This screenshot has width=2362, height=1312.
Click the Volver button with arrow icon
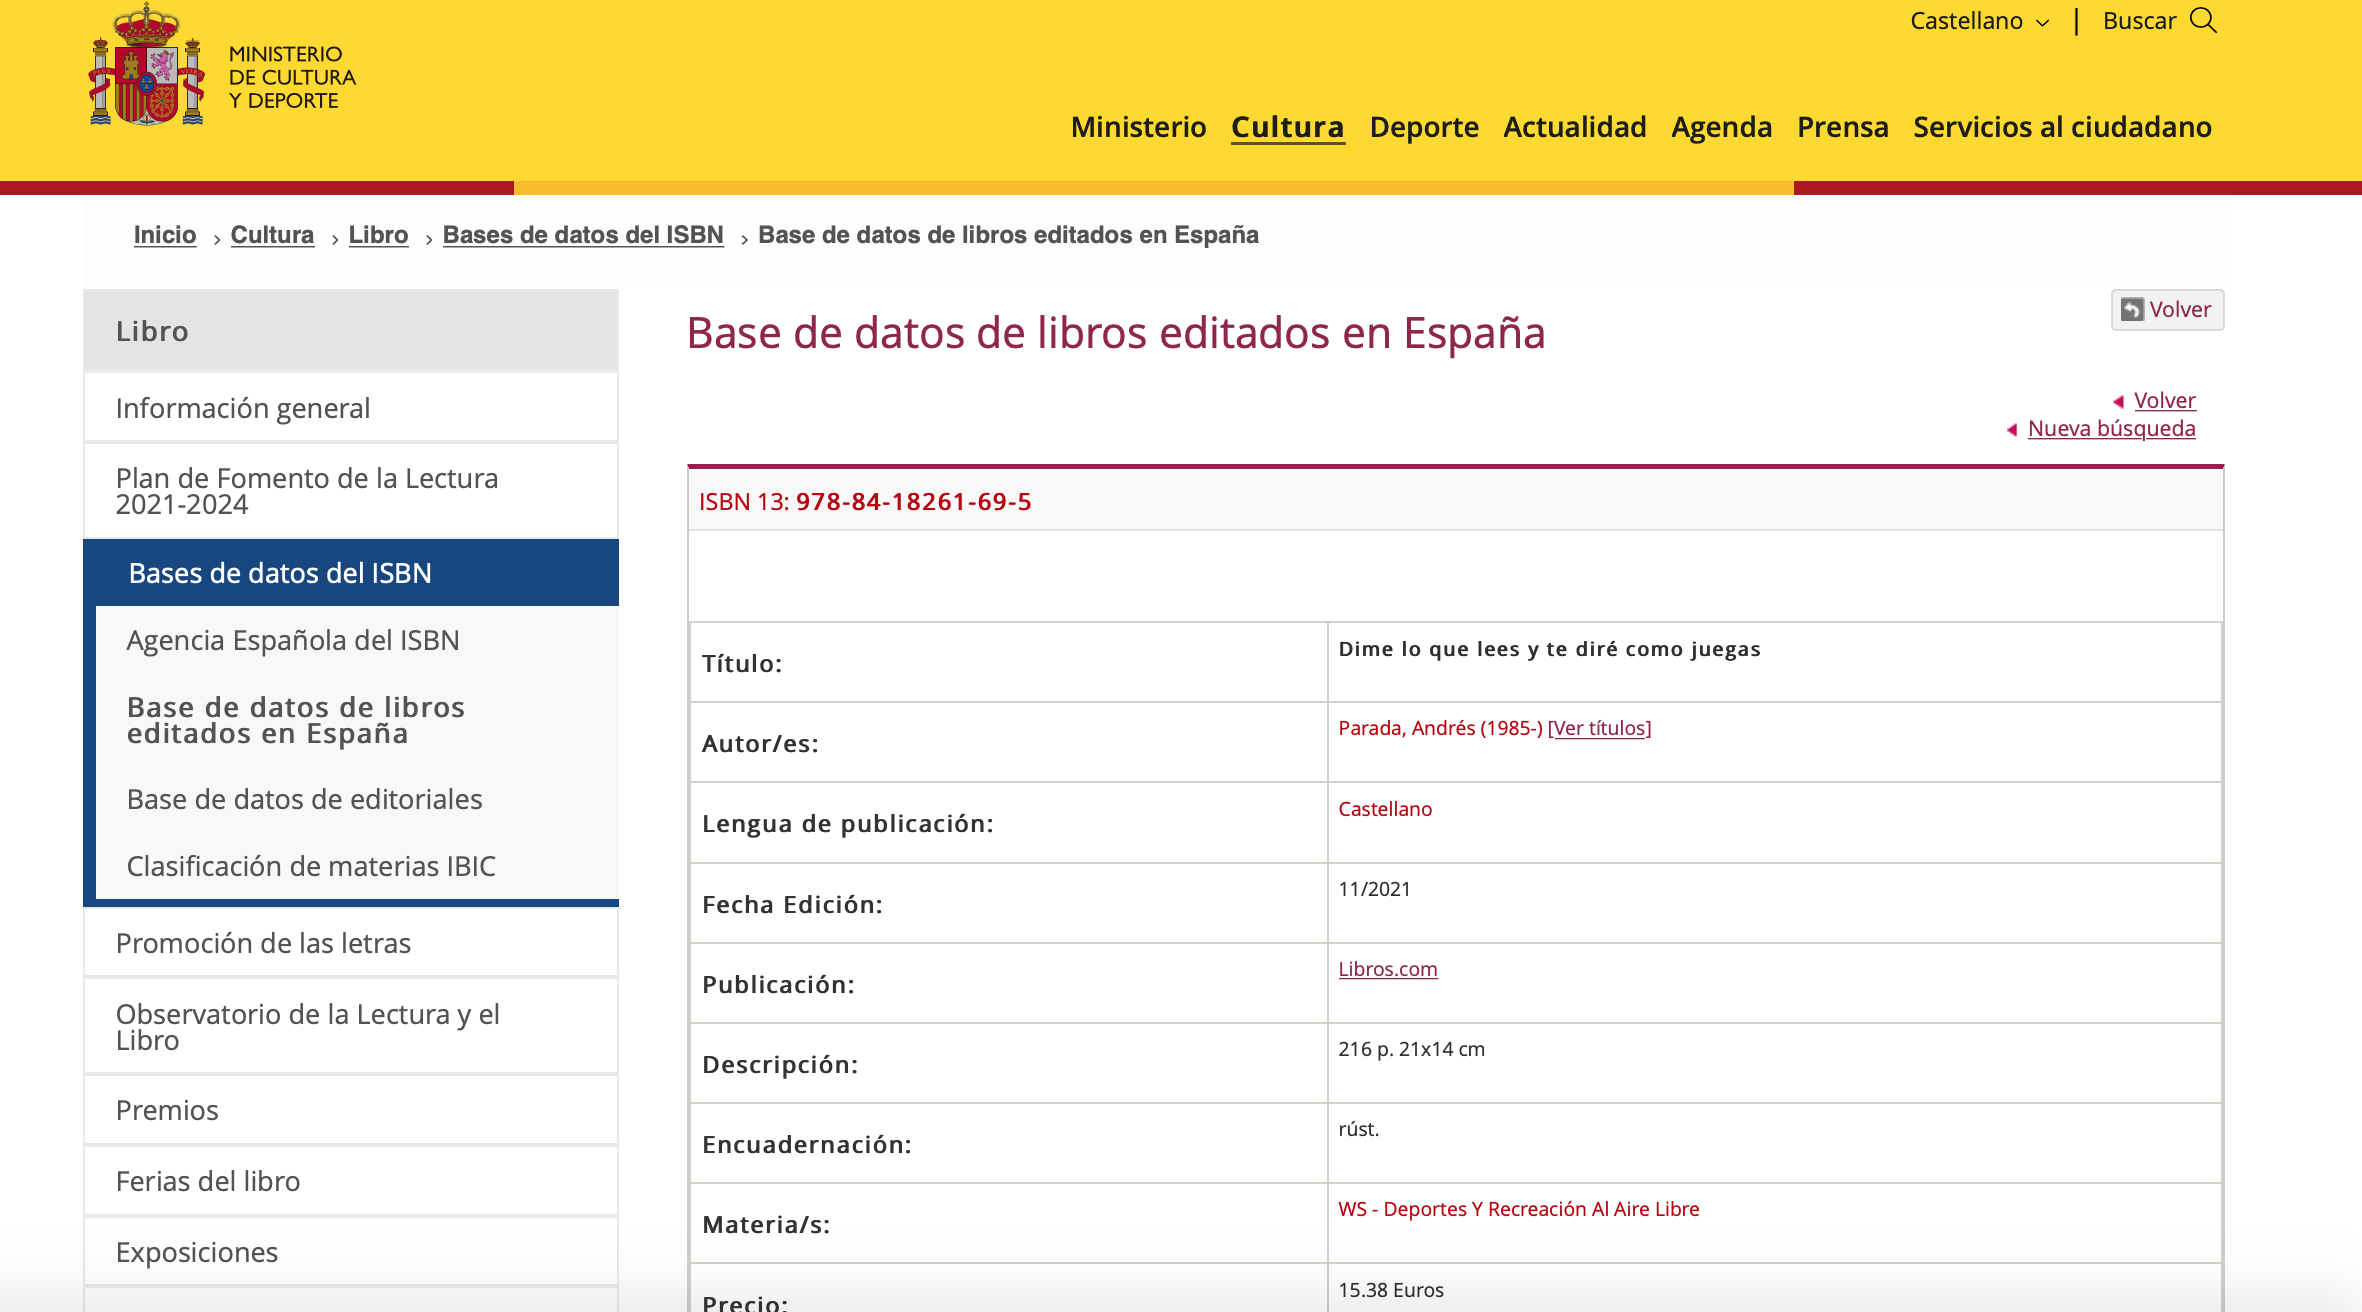tap(2166, 310)
